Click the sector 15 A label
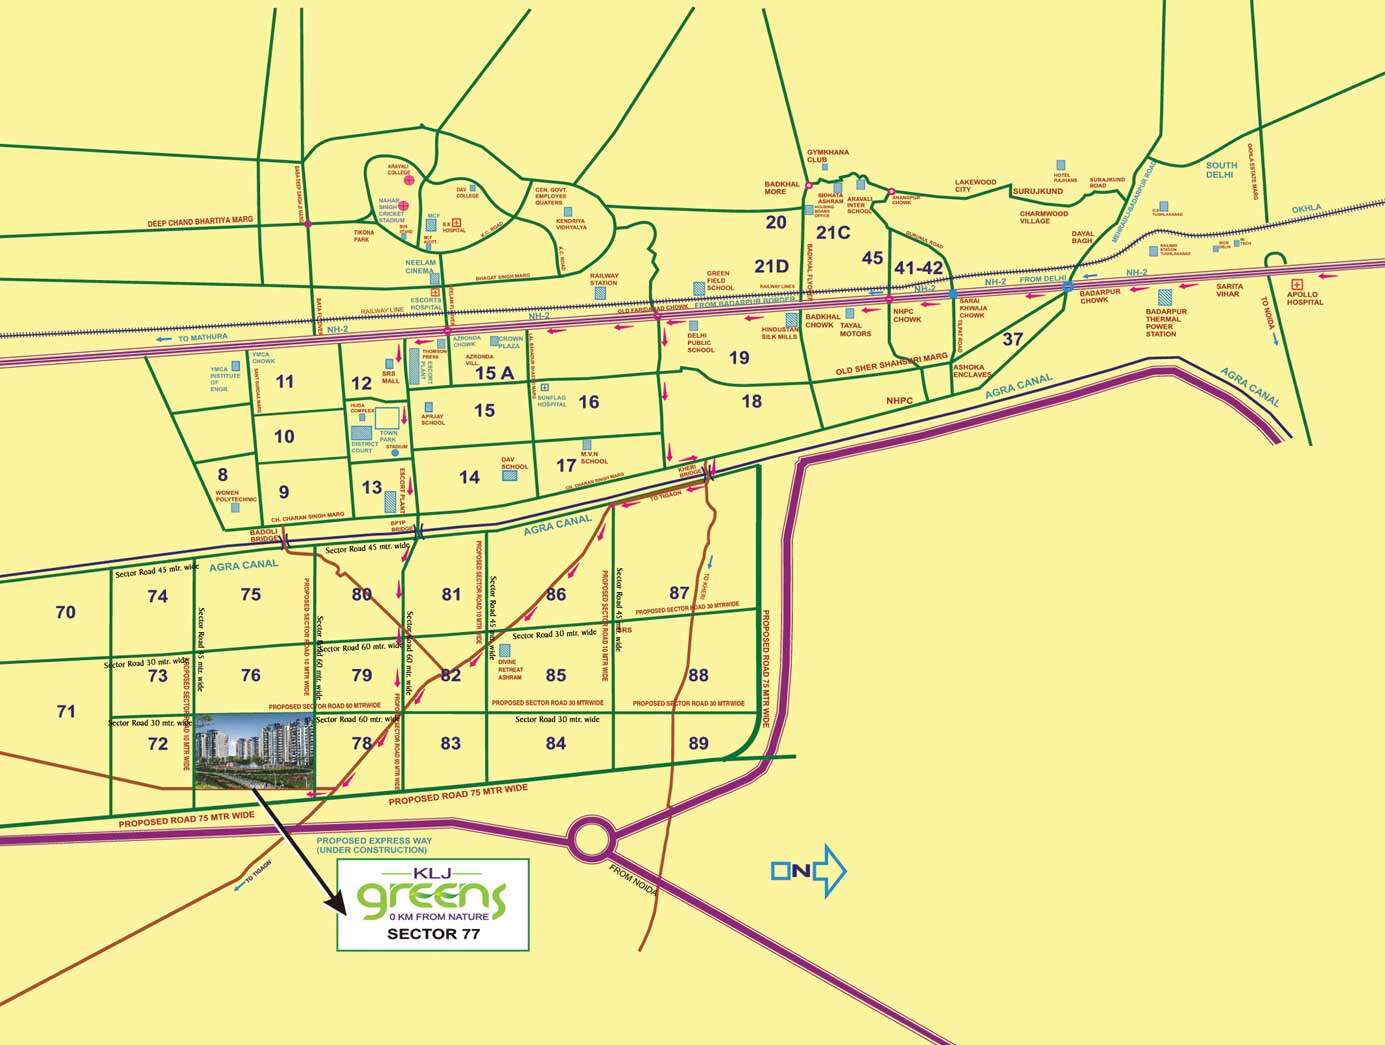 coord(494,373)
